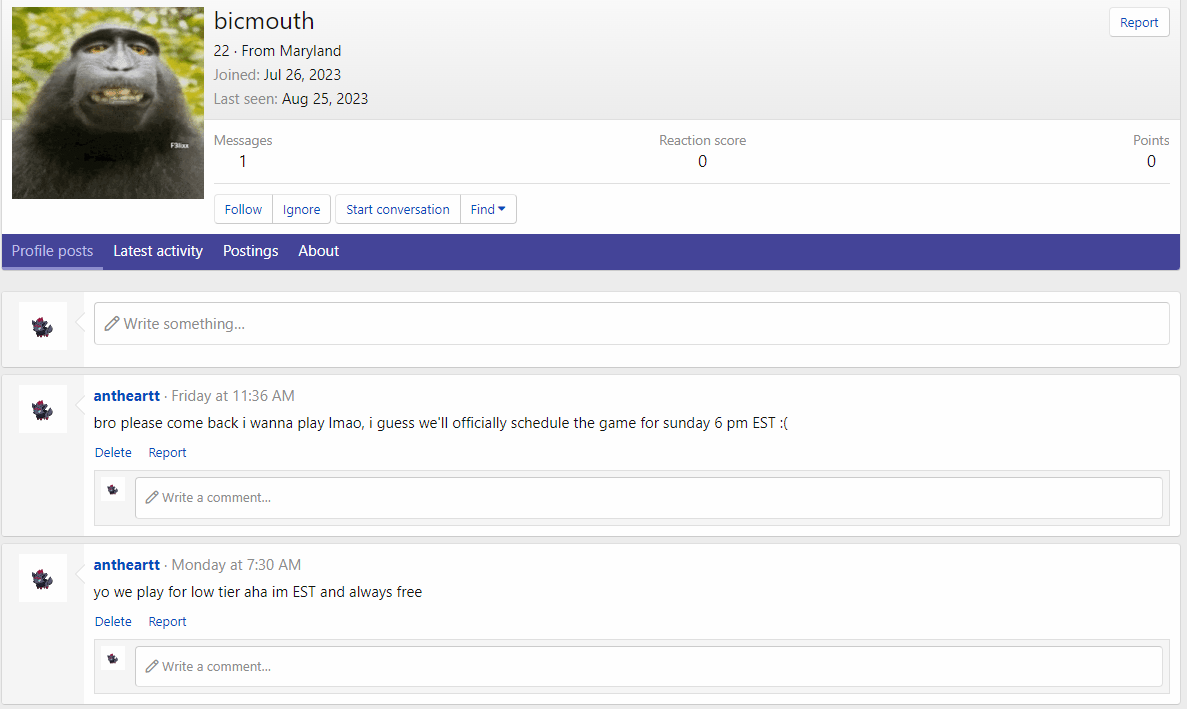Open the About tab
This screenshot has height=709, width=1187.
click(318, 251)
